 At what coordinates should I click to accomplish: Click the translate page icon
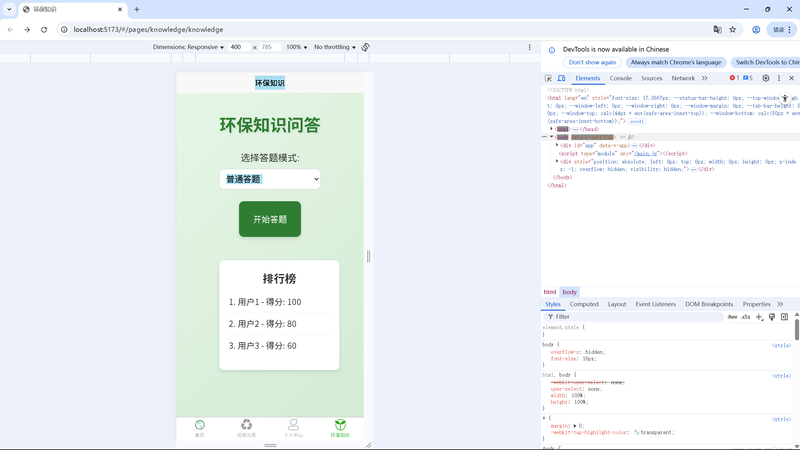717,30
